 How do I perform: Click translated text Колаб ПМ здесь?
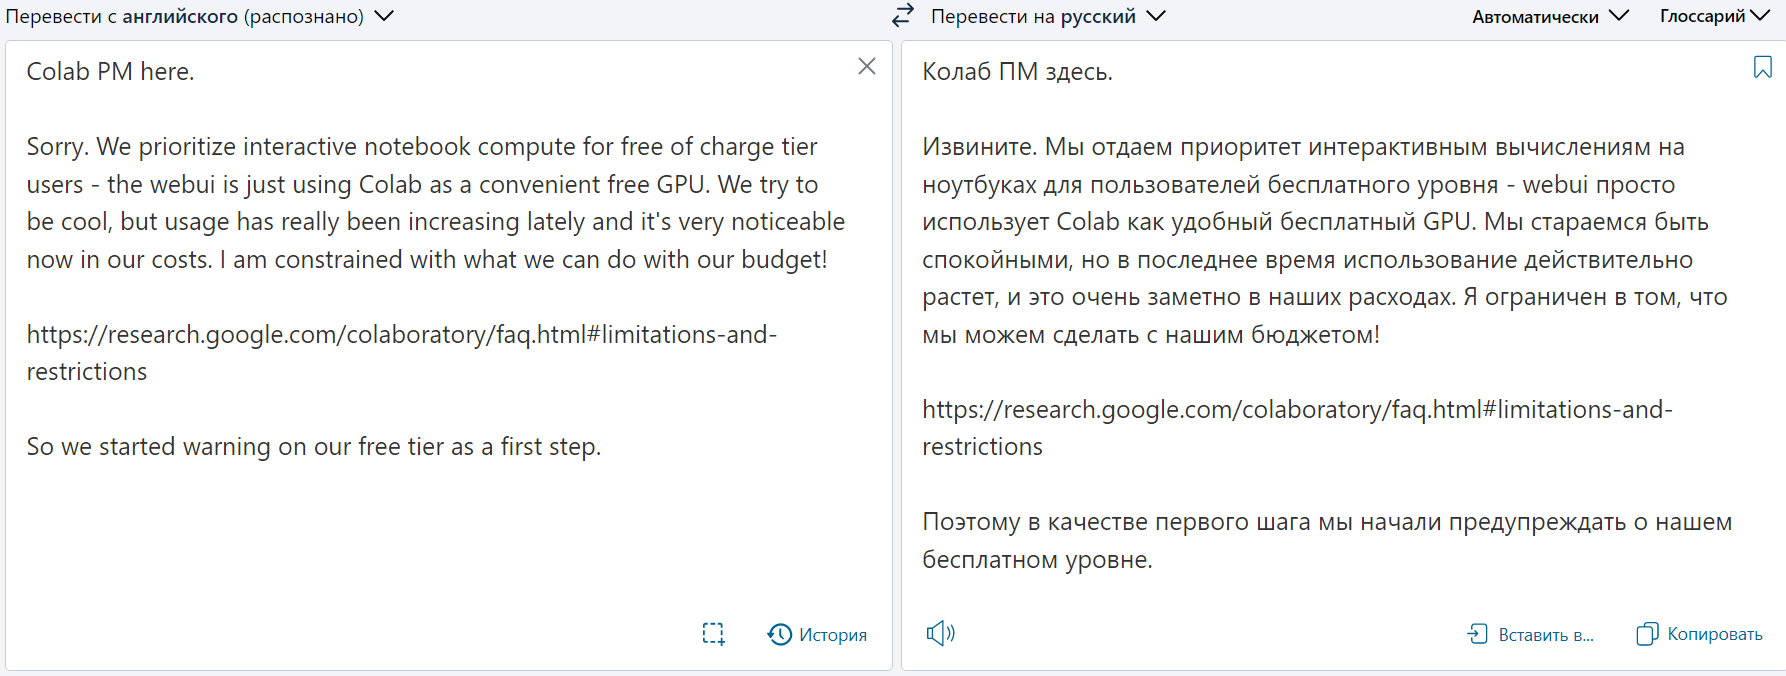[1017, 72]
